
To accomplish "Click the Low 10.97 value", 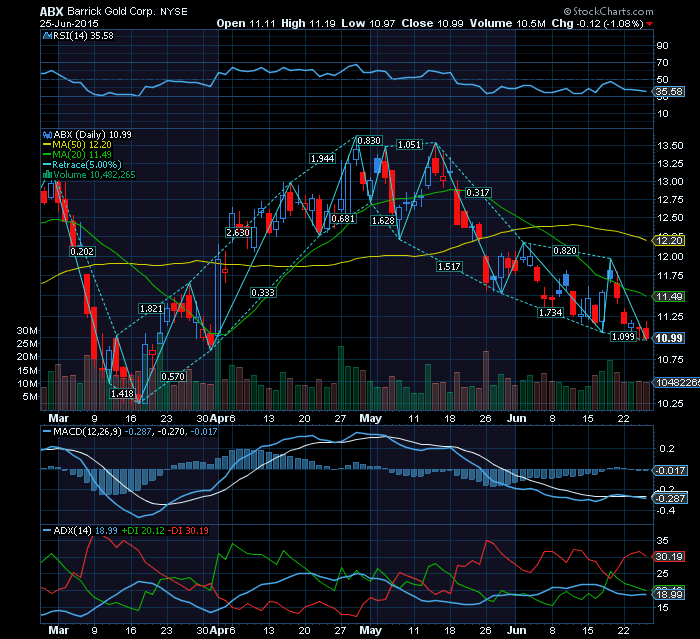I will [368, 24].
